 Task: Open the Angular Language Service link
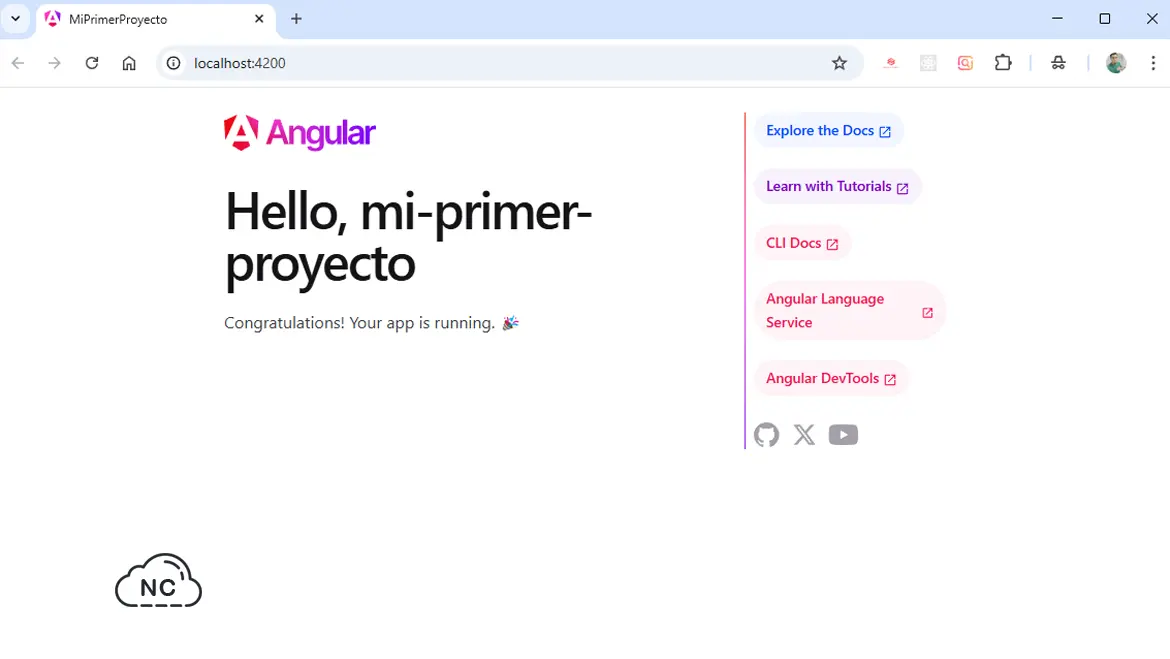(x=849, y=310)
